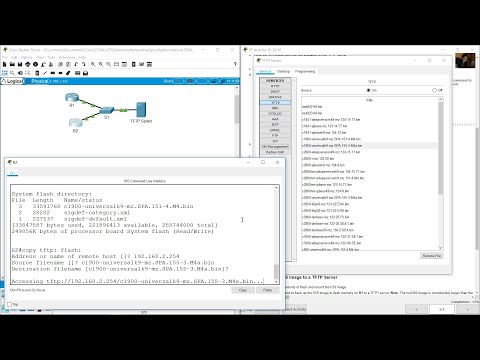Select AAA in the services list
480x360 pixels.
[x=275, y=119]
